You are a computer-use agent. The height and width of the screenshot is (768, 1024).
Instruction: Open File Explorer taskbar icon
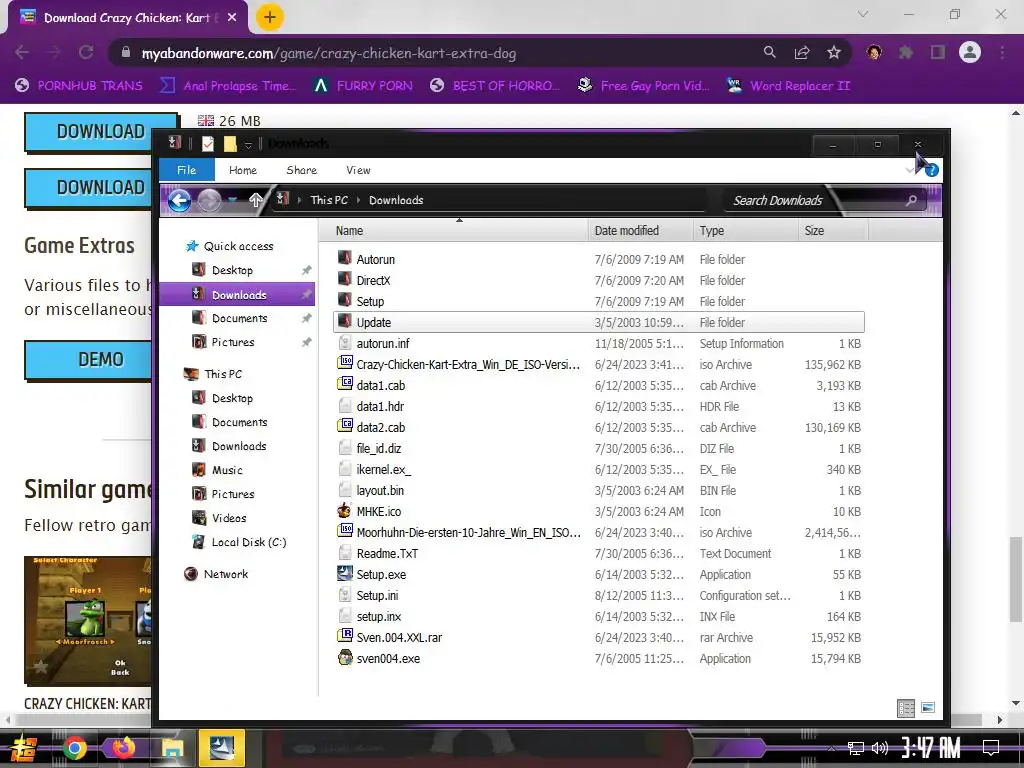pos(172,748)
